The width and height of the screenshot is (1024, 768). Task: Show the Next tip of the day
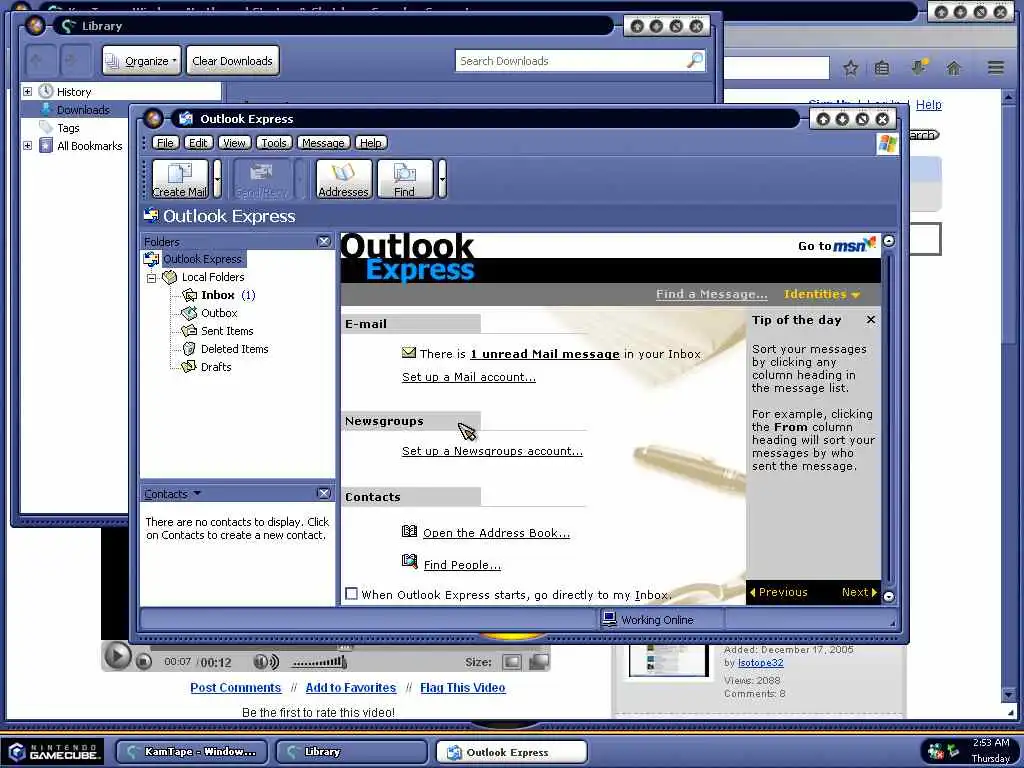859,592
